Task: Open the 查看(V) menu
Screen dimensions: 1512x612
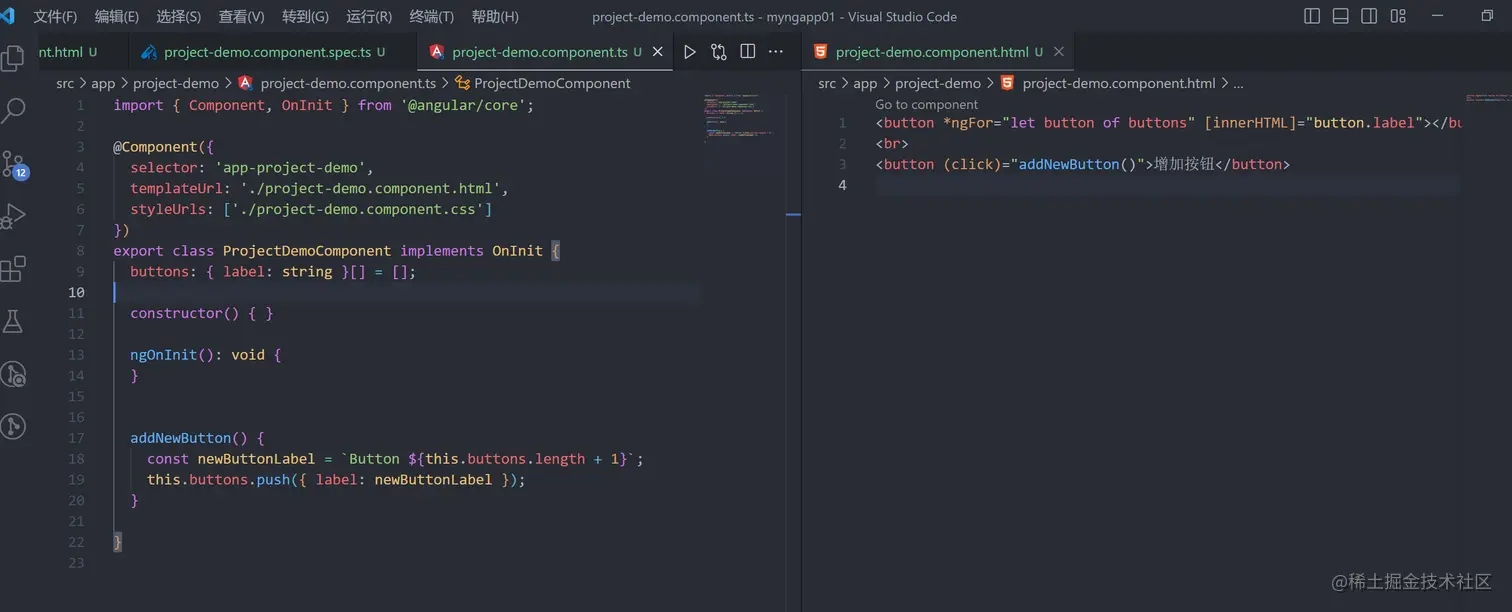Action: coord(241,16)
